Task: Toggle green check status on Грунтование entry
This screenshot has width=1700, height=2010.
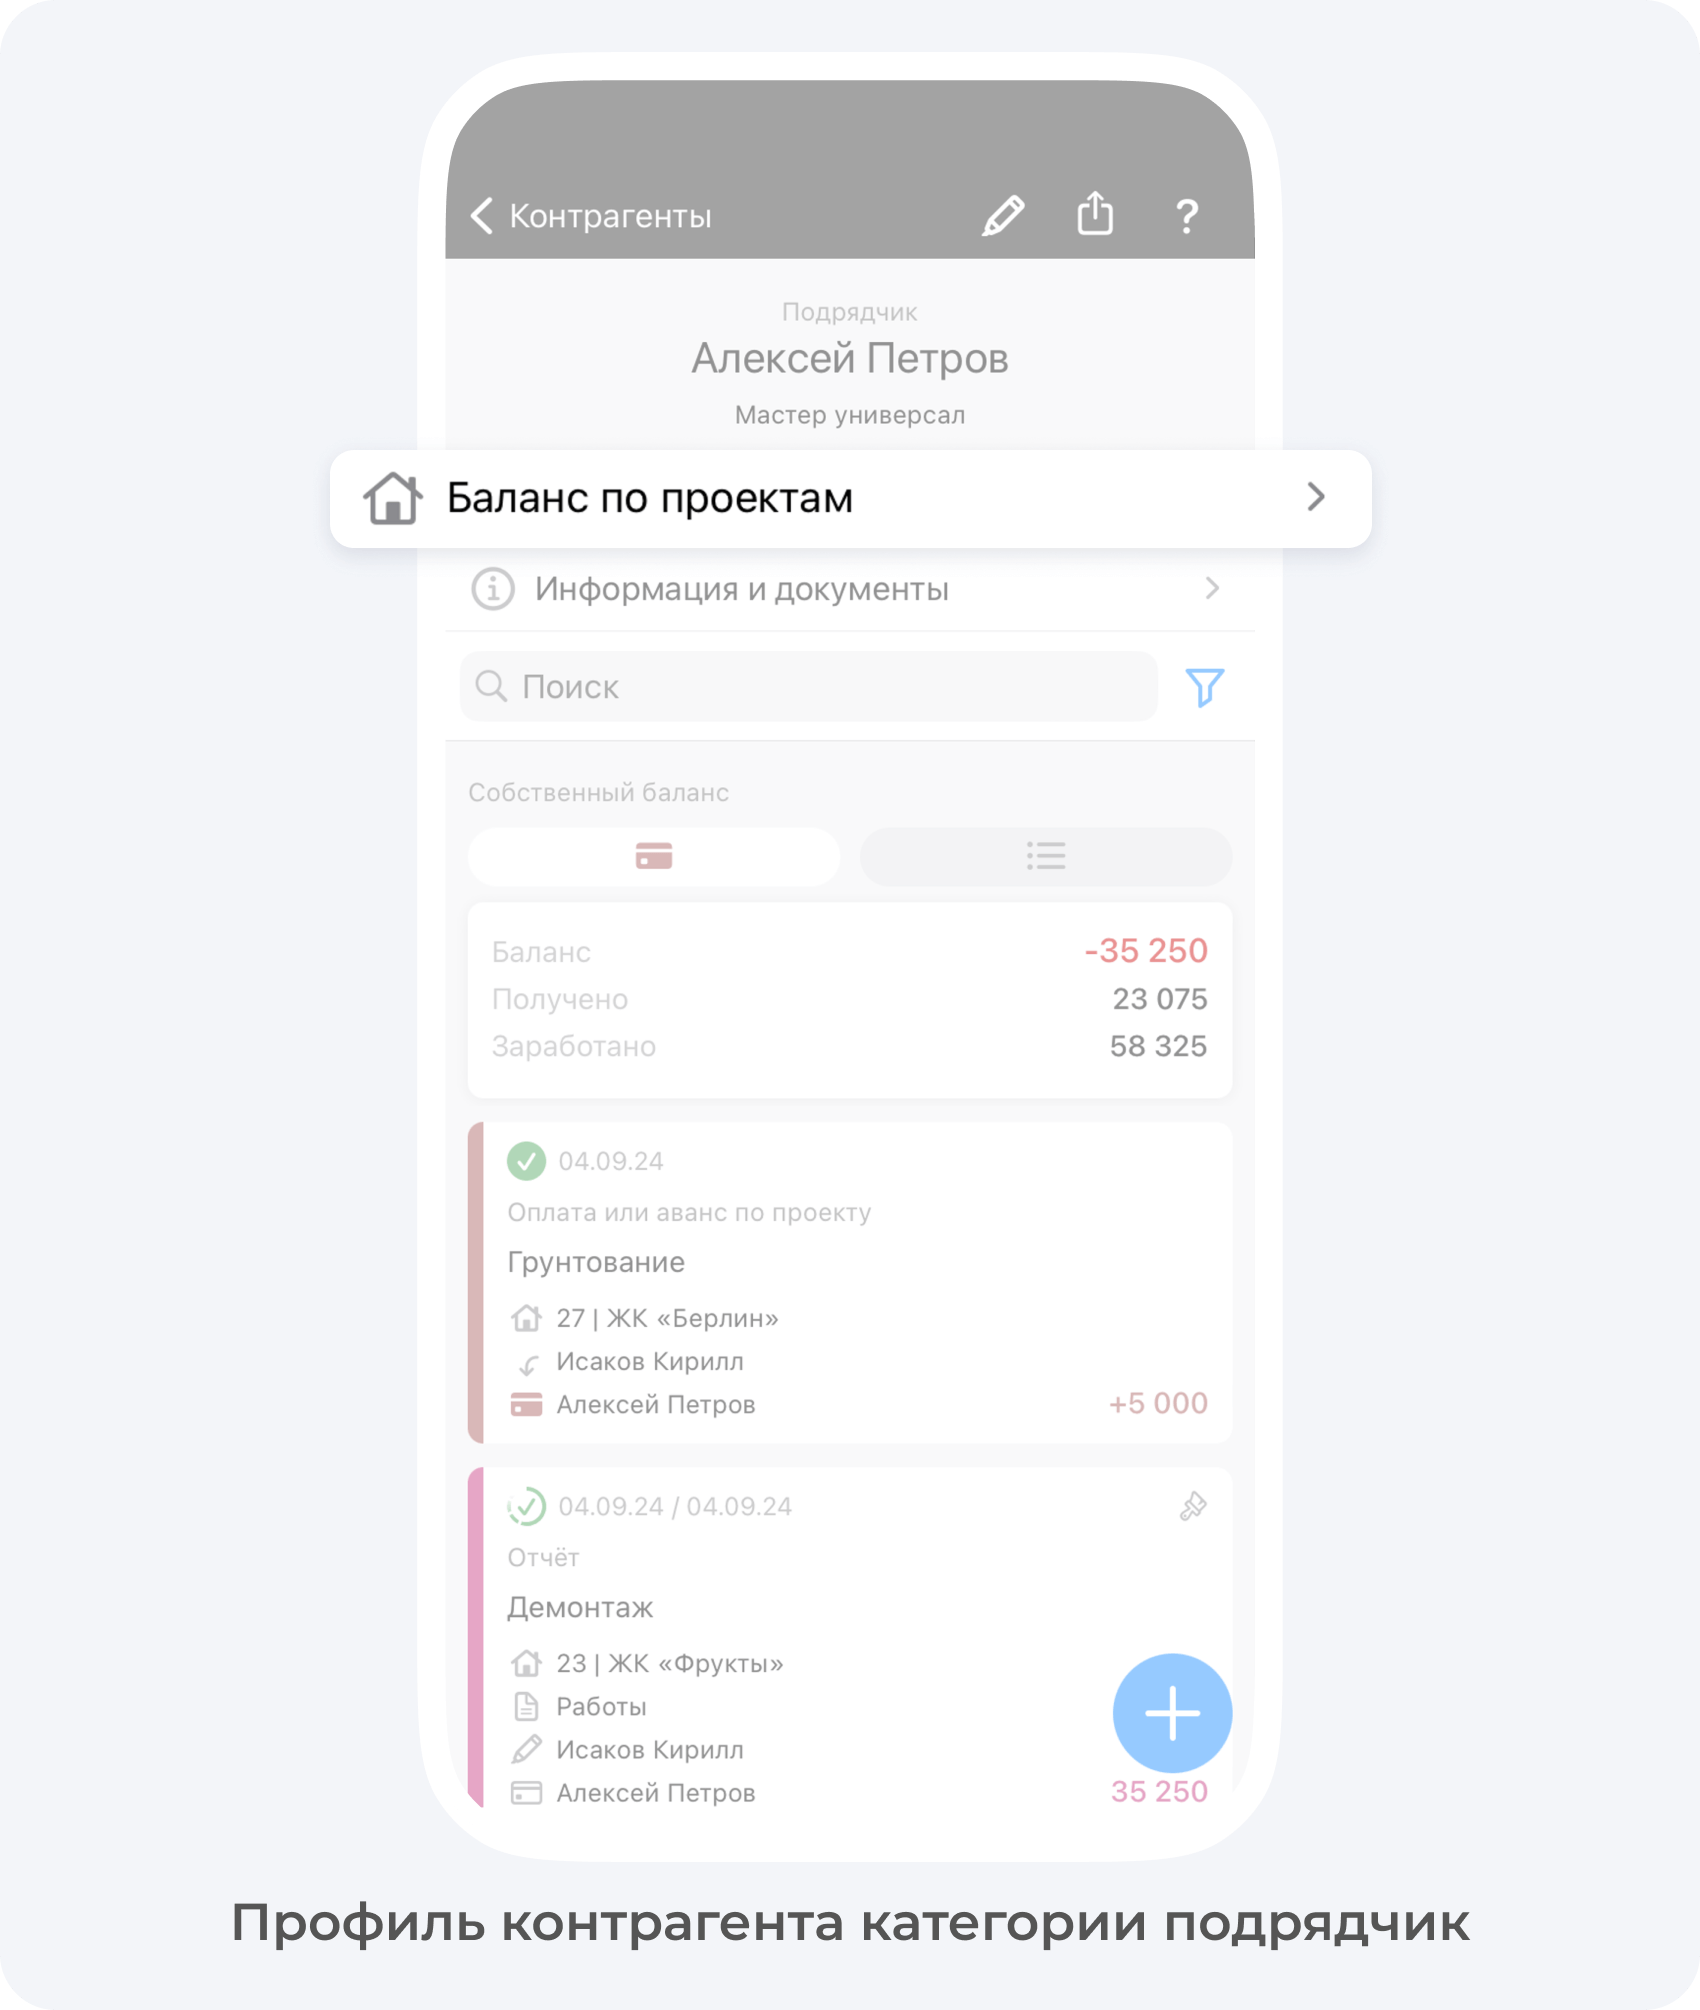Action: tap(526, 1161)
